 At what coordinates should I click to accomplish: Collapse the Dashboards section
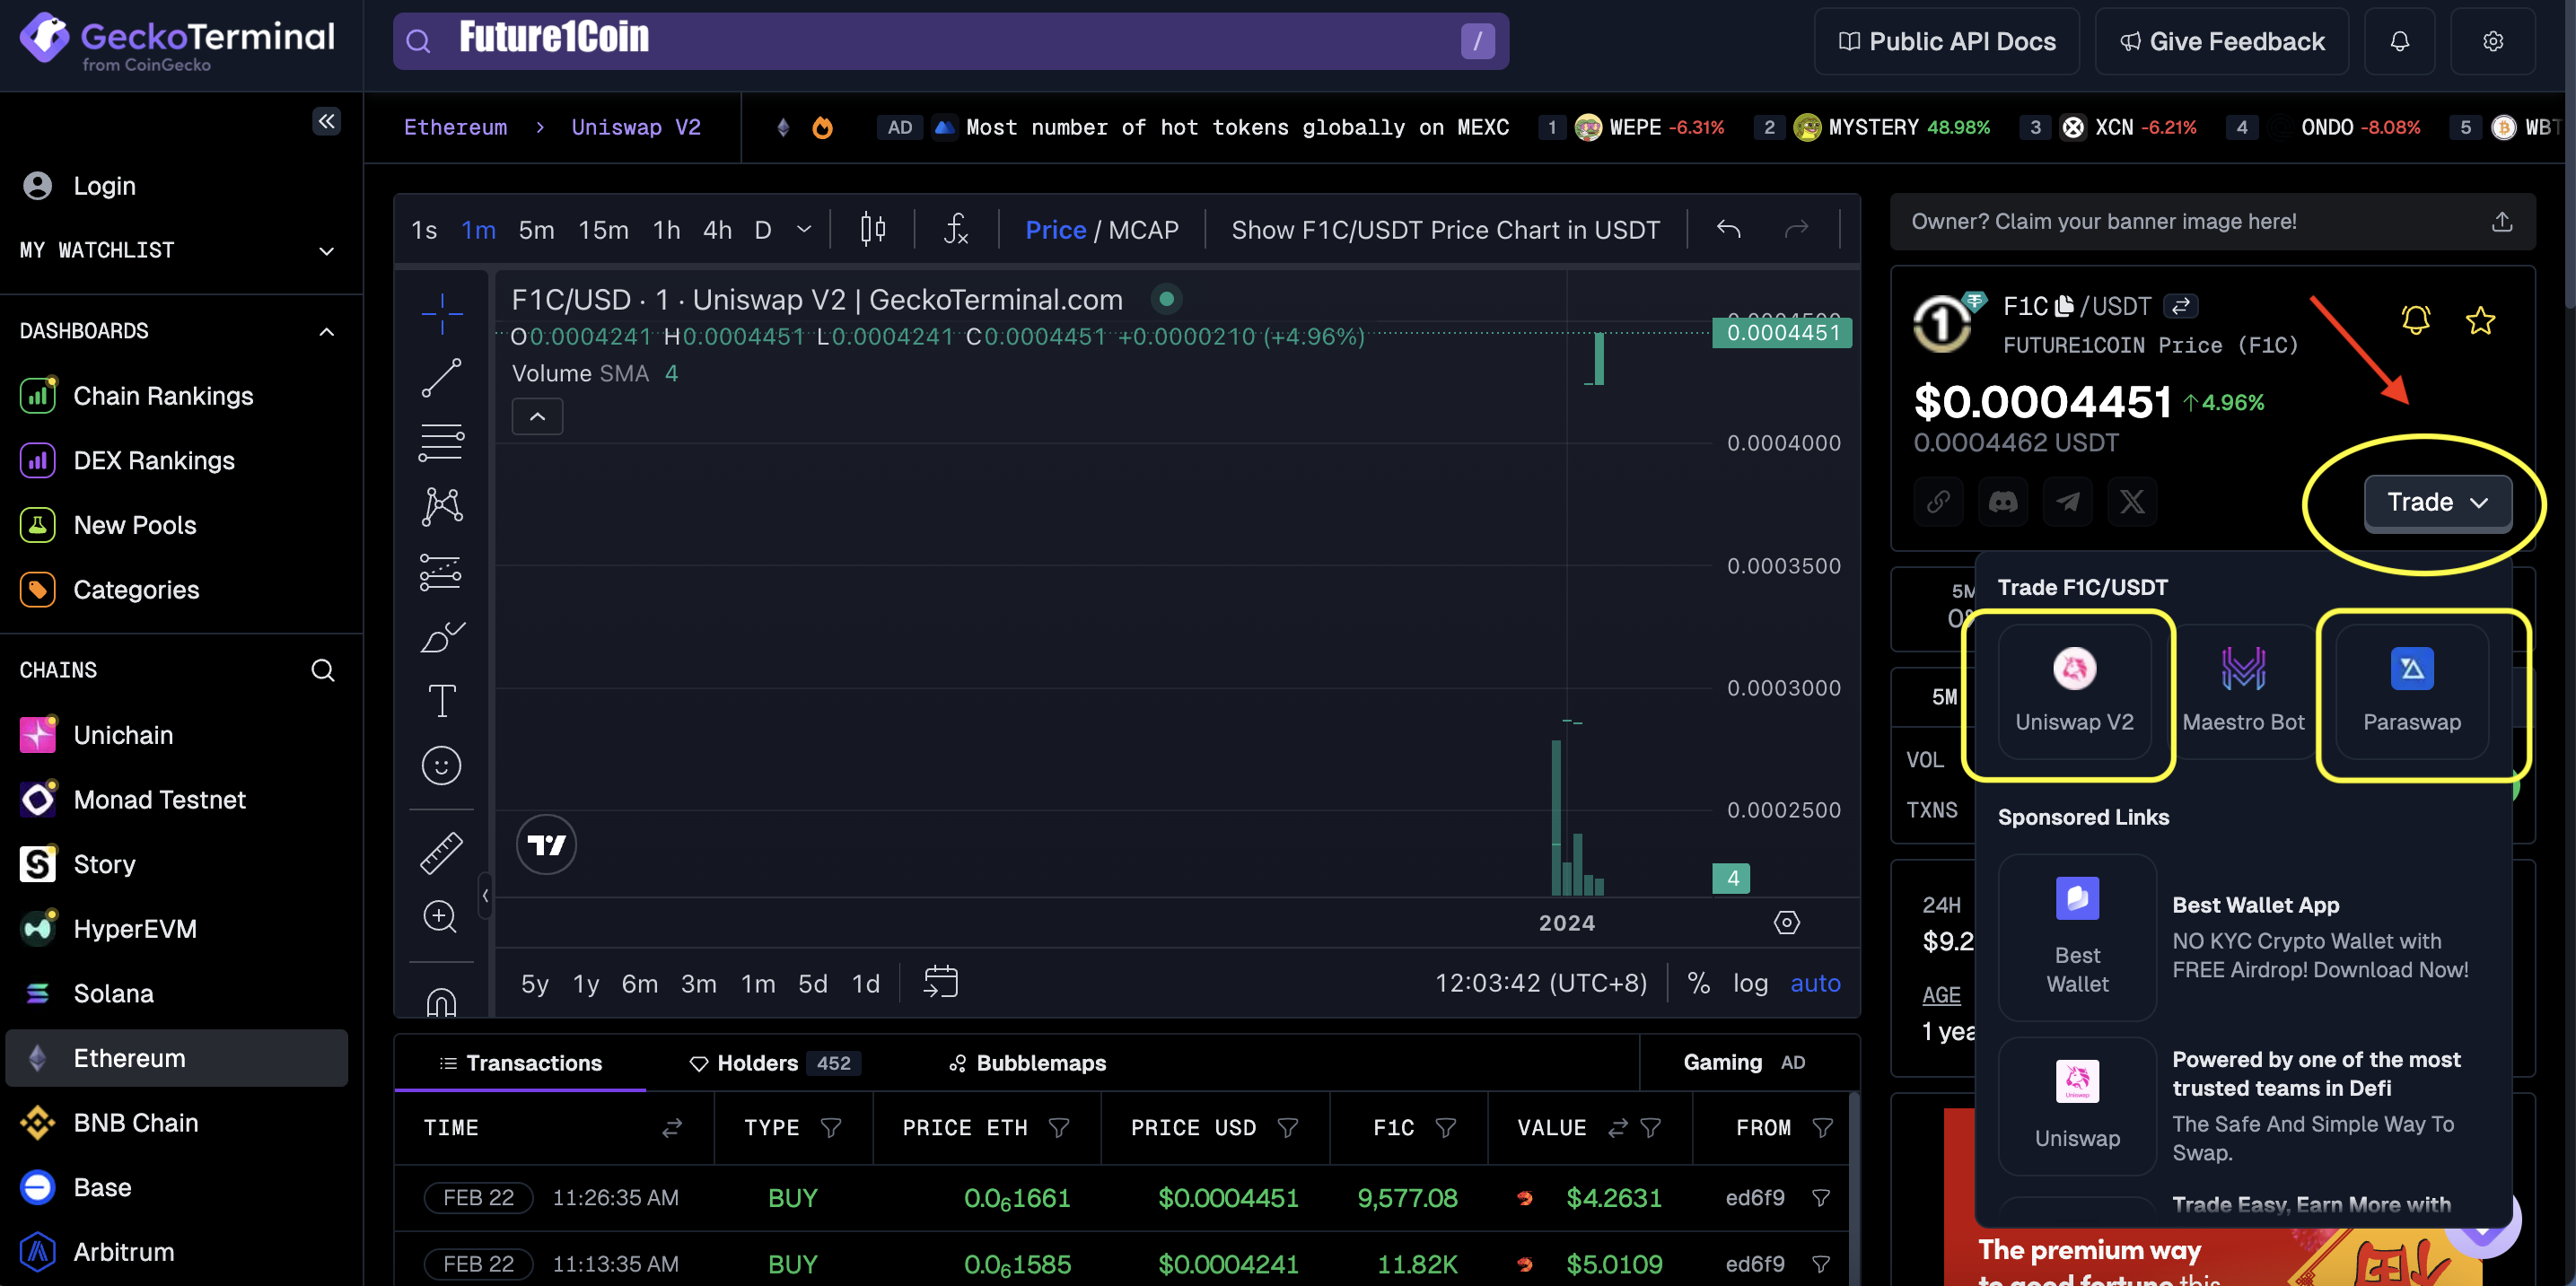[326, 331]
